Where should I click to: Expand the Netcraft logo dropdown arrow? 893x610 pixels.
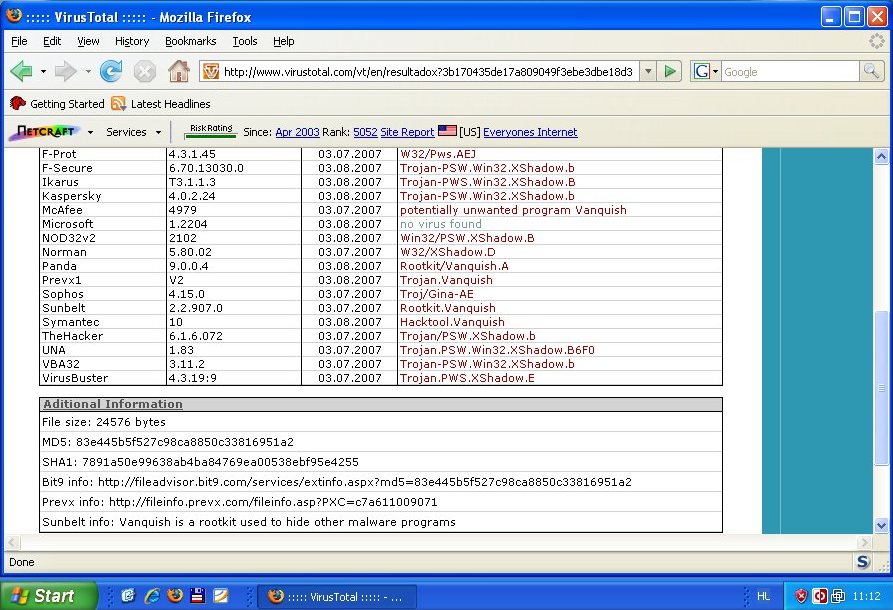click(x=91, y=132)
